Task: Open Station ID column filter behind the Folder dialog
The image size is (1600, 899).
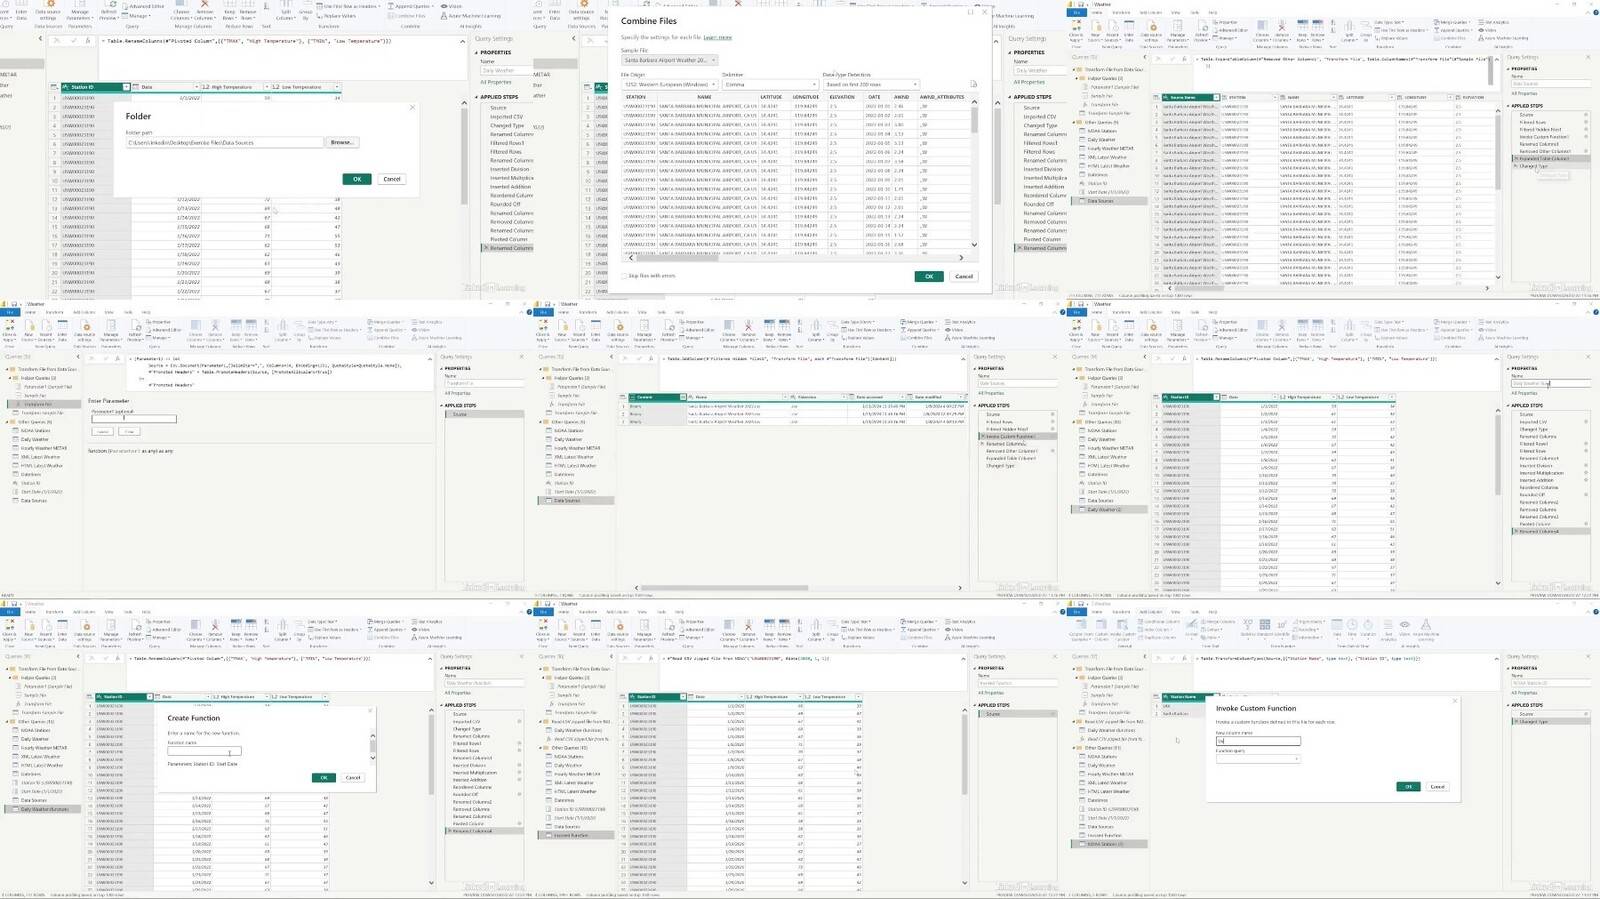Action: (x=125, y=87)
